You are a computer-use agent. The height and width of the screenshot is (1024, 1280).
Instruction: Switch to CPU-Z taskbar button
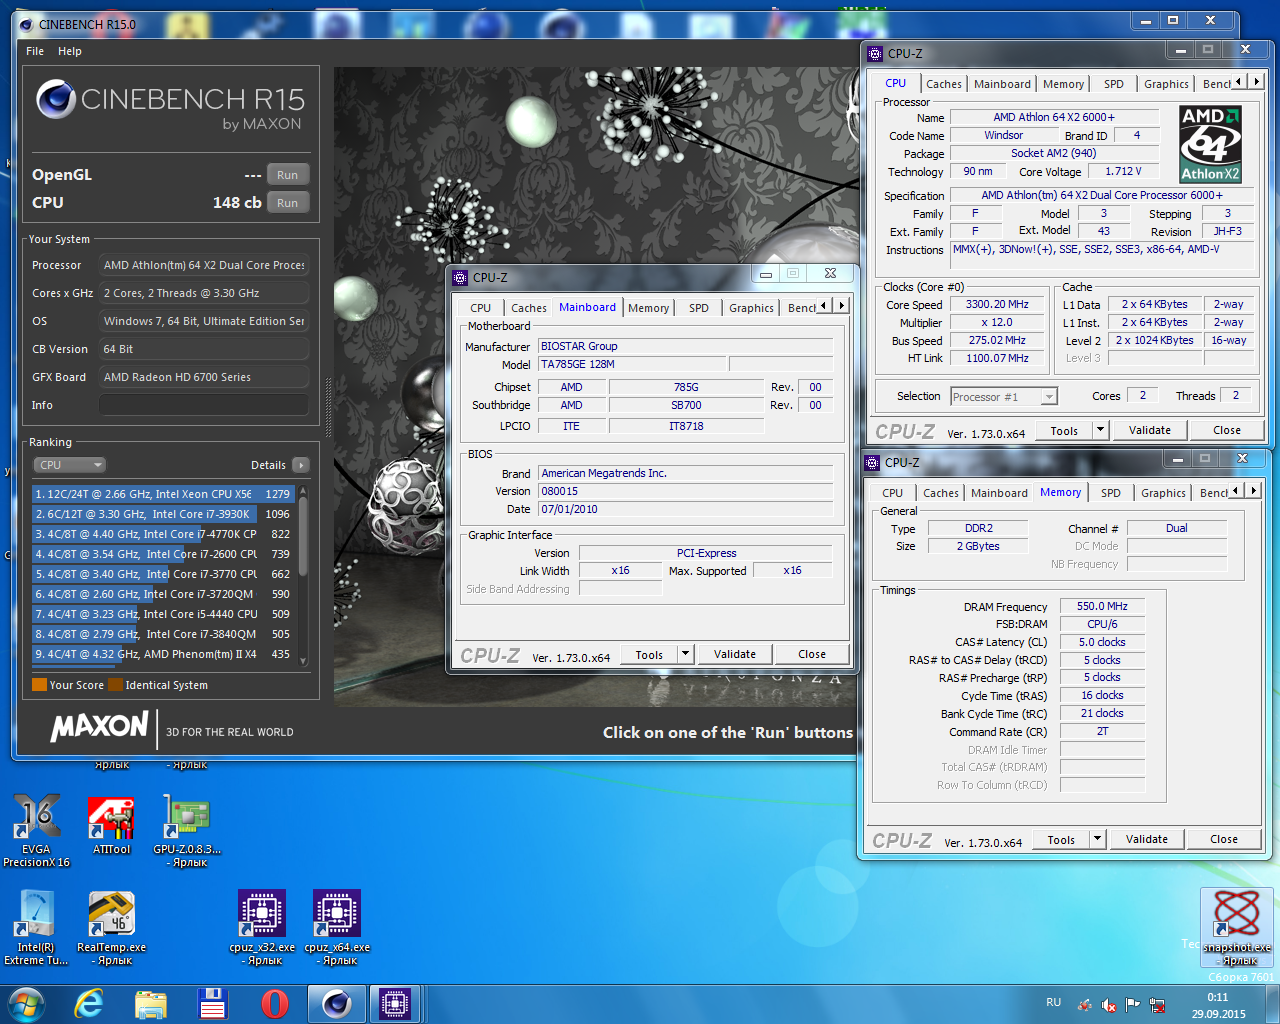(395, 1004)
